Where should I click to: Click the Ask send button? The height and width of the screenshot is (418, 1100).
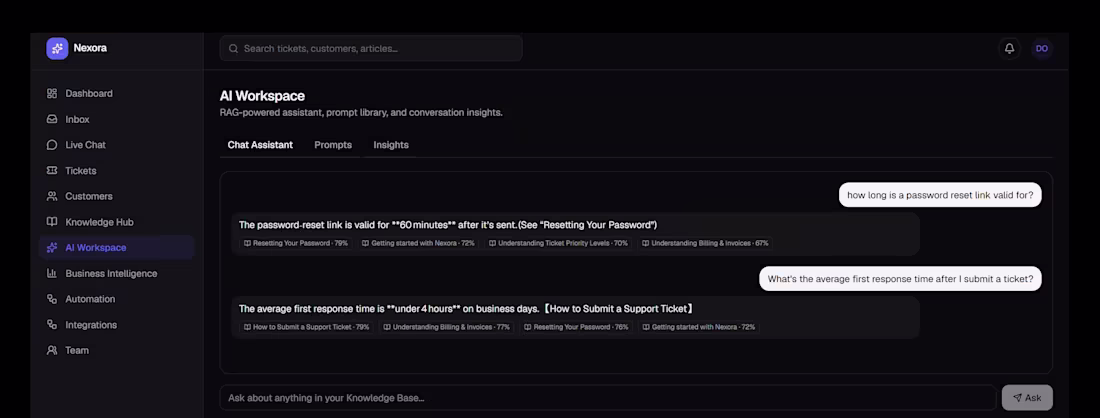pyautogui.click(x=1027, y=398)
